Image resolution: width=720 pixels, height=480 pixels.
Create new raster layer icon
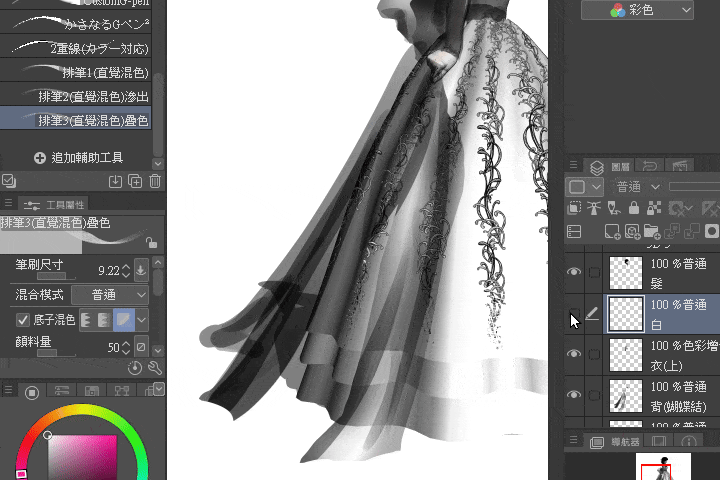pos(613,232)
